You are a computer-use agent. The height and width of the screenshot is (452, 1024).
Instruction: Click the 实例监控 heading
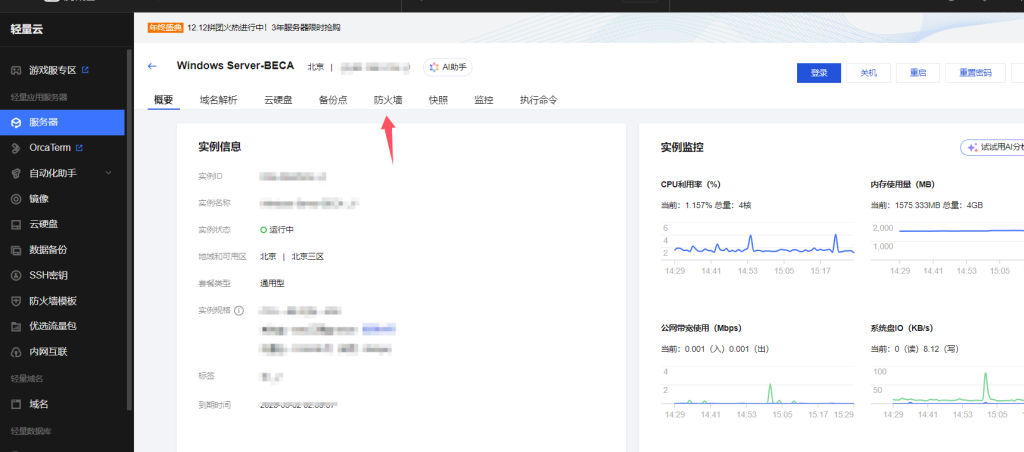tap(682, 148)
